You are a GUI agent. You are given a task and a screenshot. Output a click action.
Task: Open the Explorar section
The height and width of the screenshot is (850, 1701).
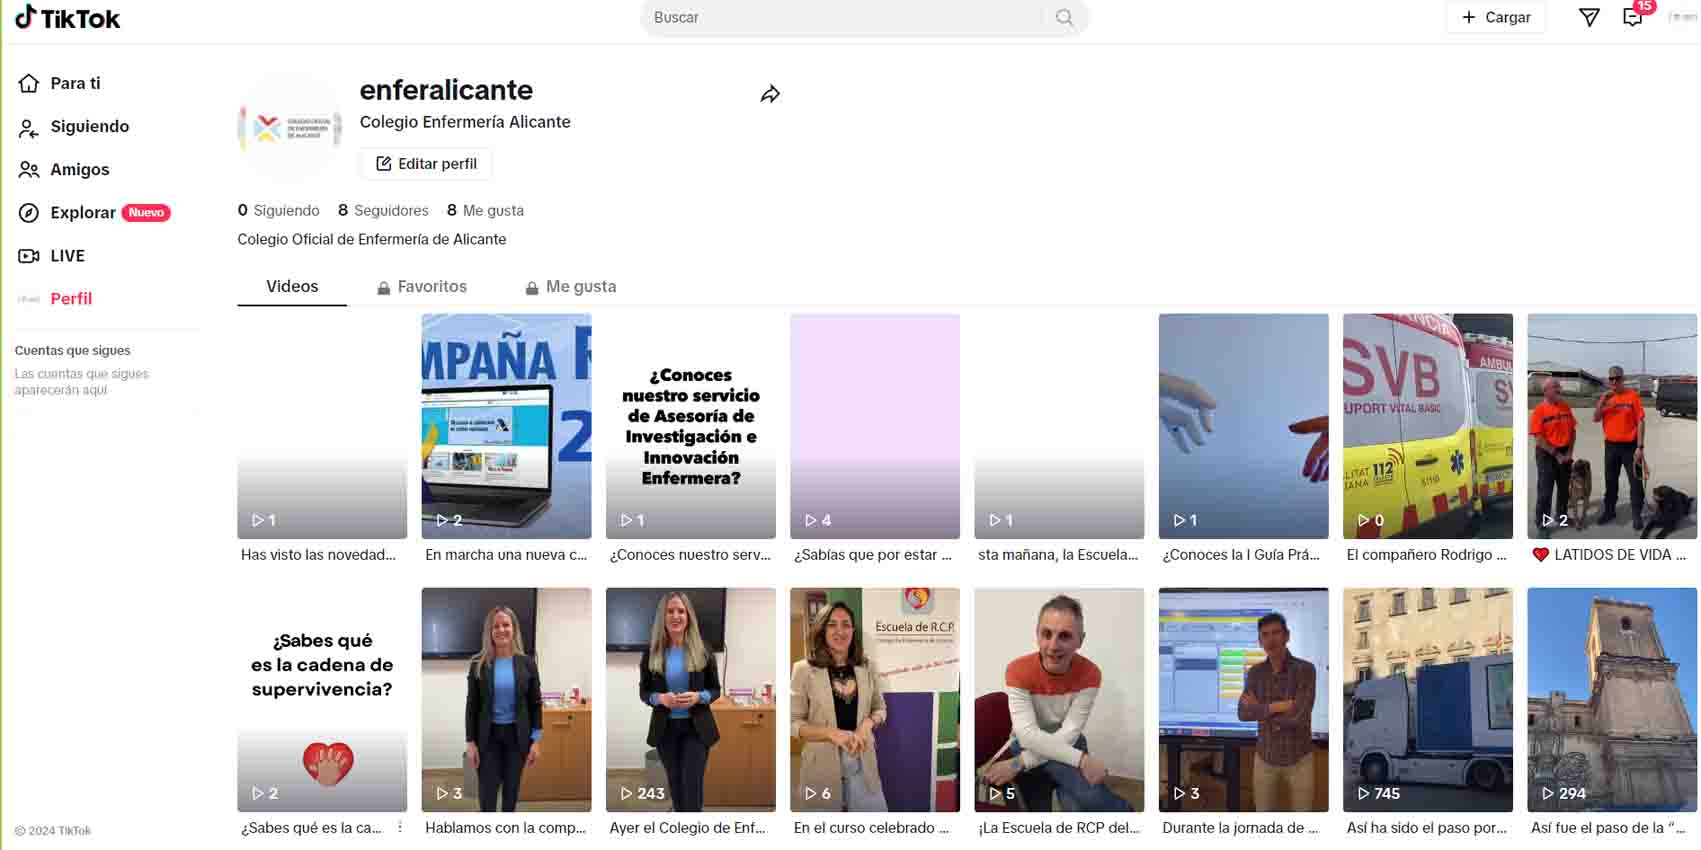click(x=83, y=212)
